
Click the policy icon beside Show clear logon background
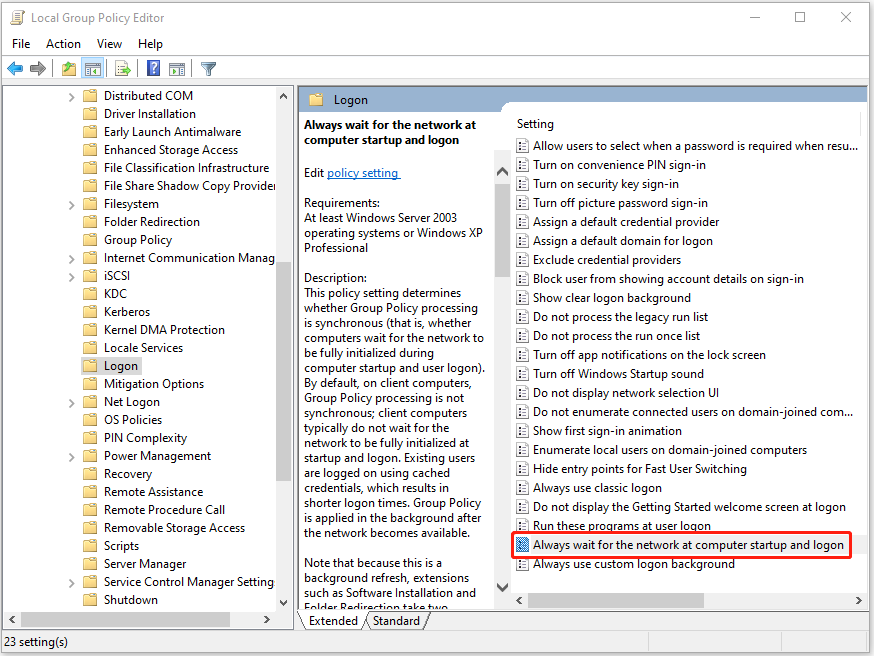coord(522,298)
